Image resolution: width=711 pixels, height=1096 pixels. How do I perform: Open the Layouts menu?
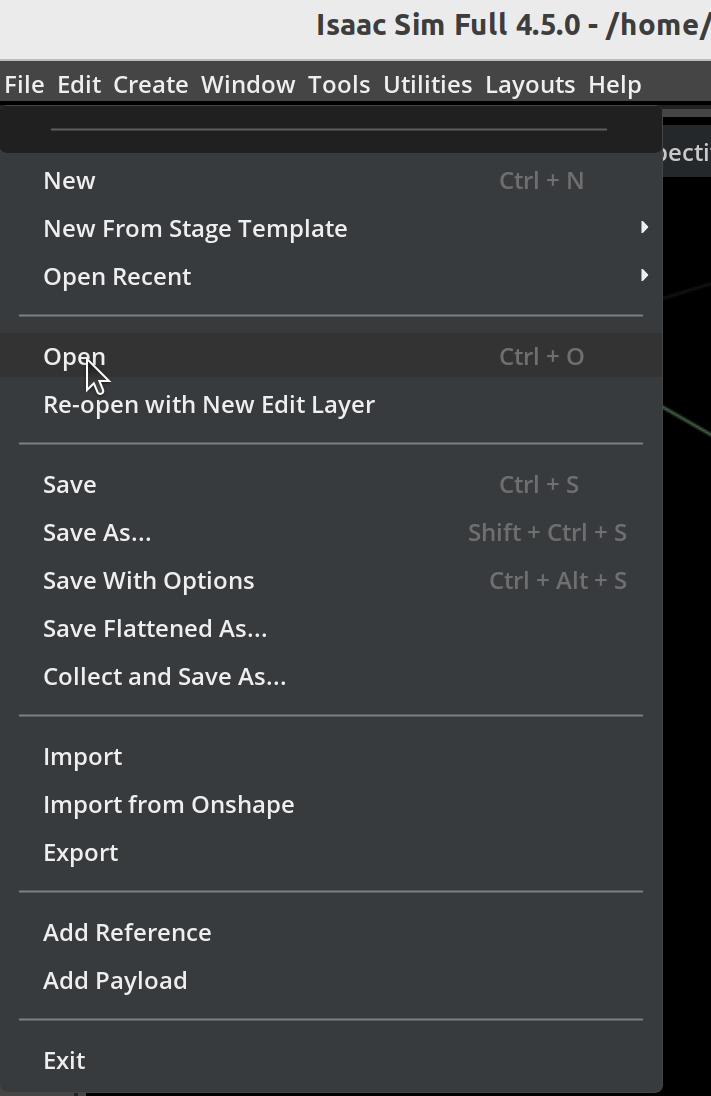tap(530, 85)
